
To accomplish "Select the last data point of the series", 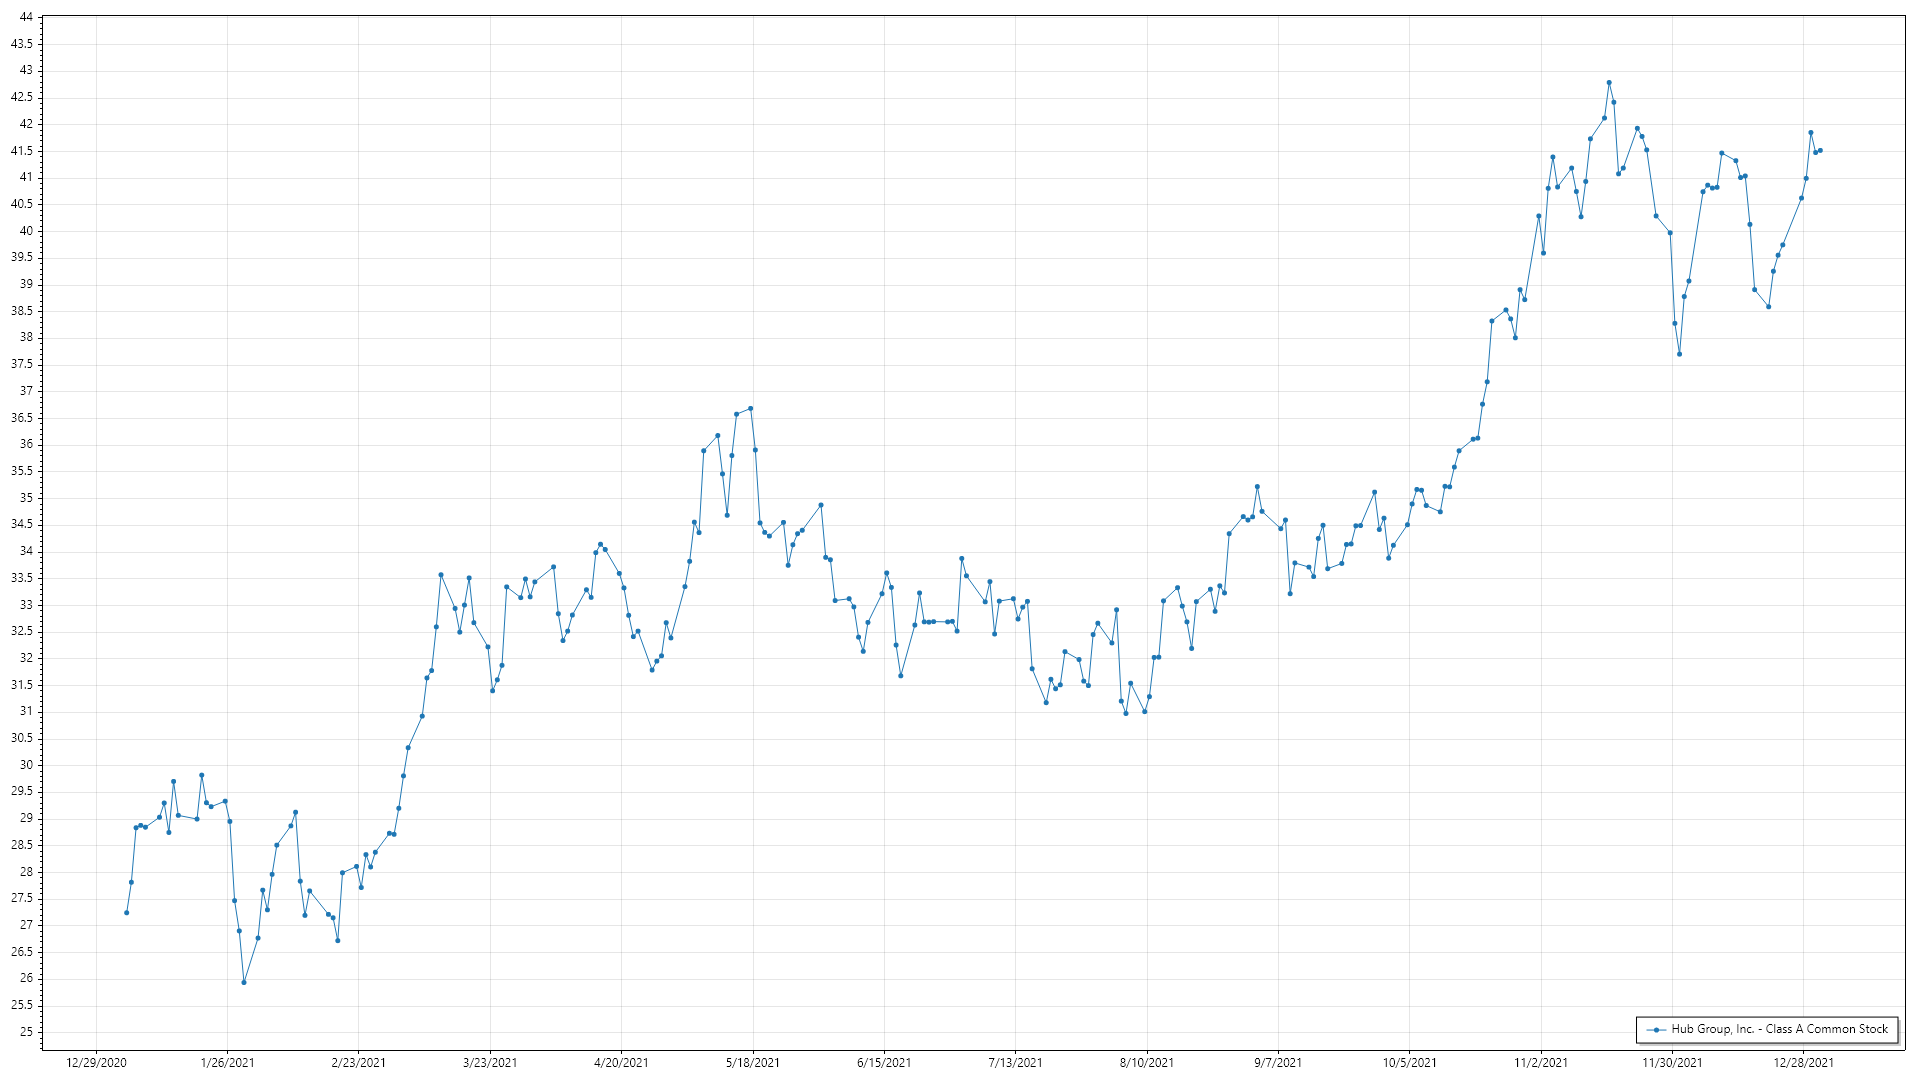I will 1820,151.
